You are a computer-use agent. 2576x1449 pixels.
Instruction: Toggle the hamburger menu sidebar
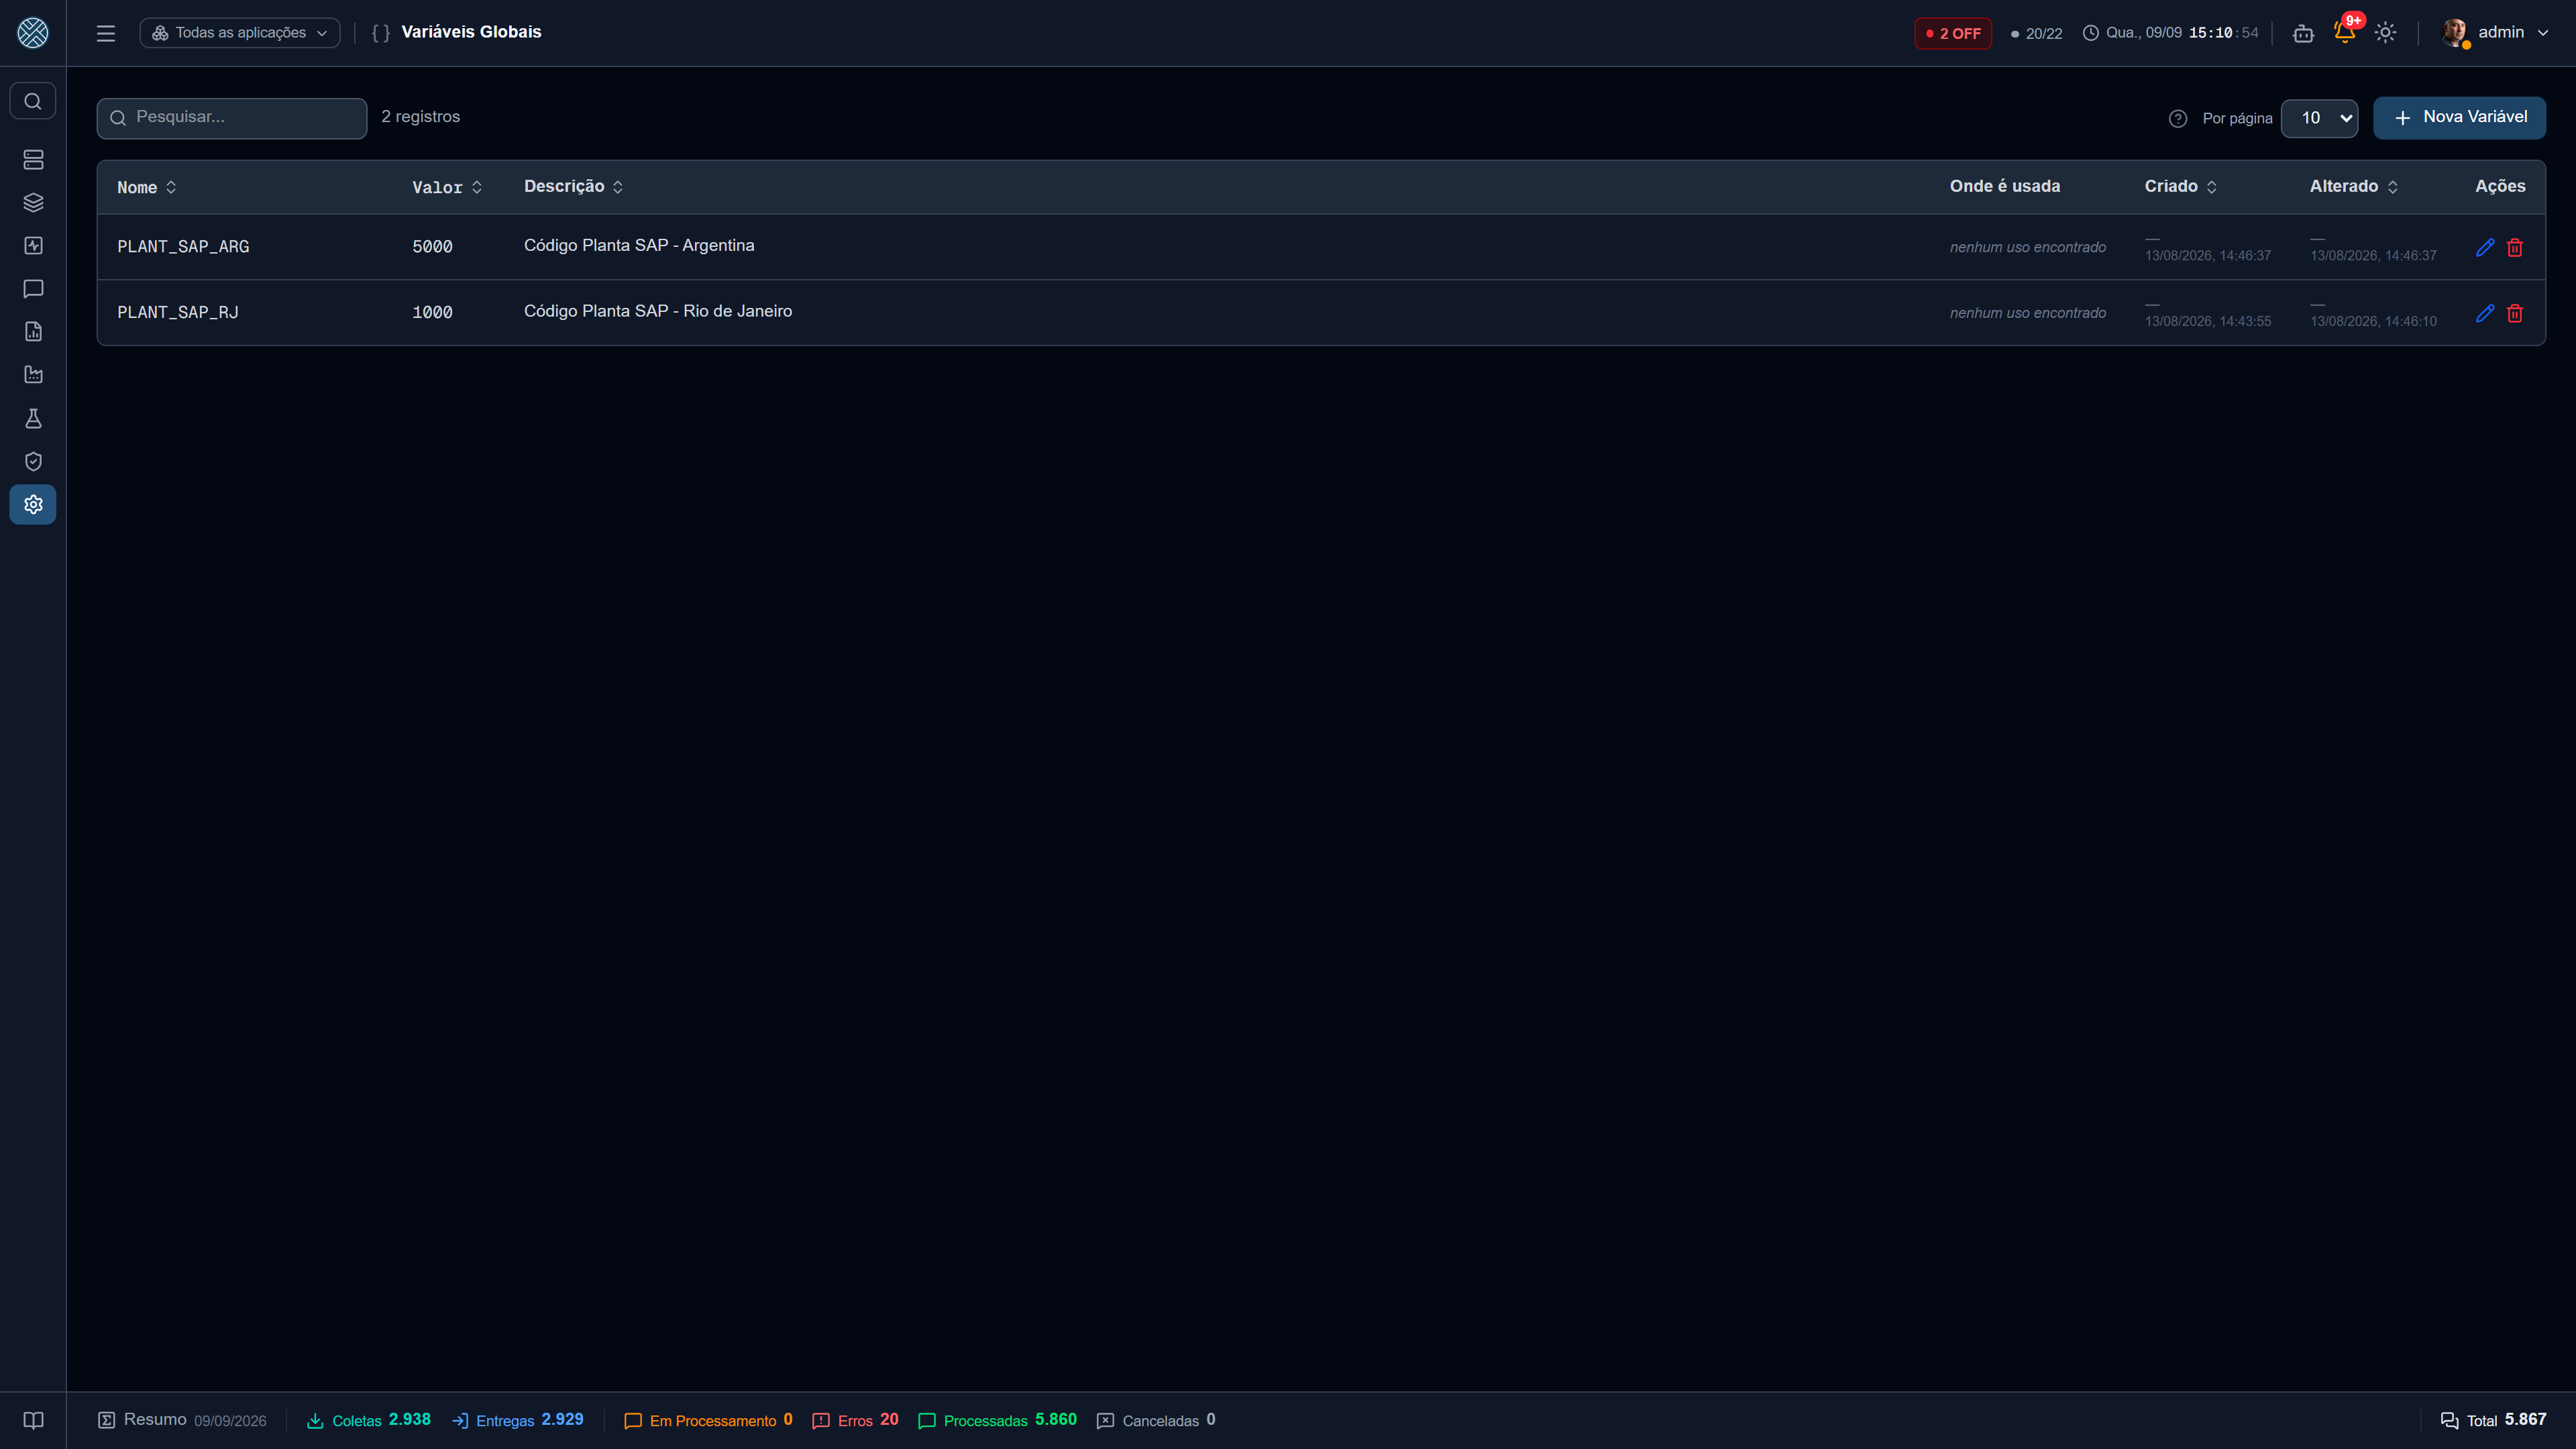click(x=106, y=33)
